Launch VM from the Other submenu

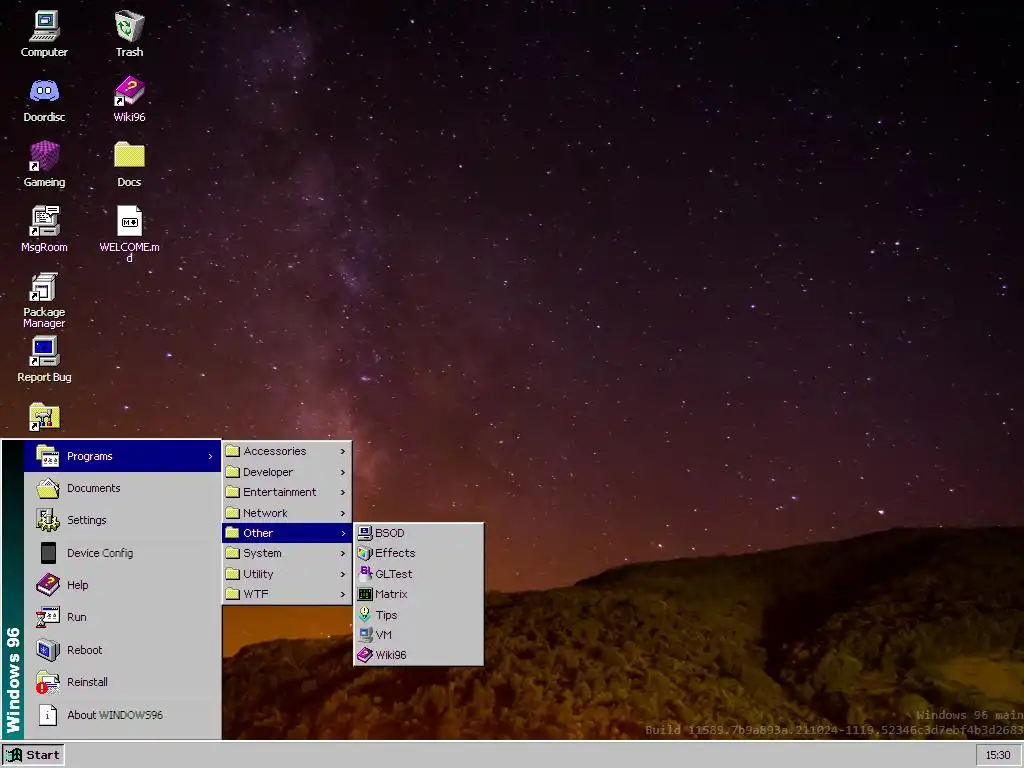(419, 635)
